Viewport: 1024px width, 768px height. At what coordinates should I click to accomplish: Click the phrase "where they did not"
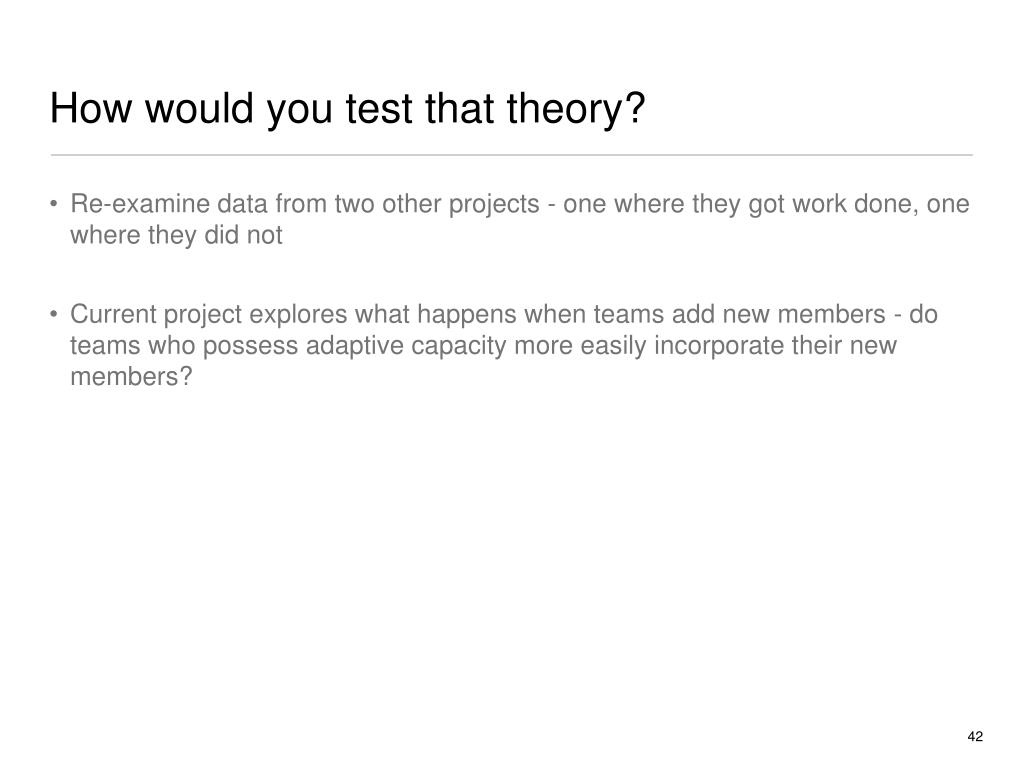click(176, 235)
